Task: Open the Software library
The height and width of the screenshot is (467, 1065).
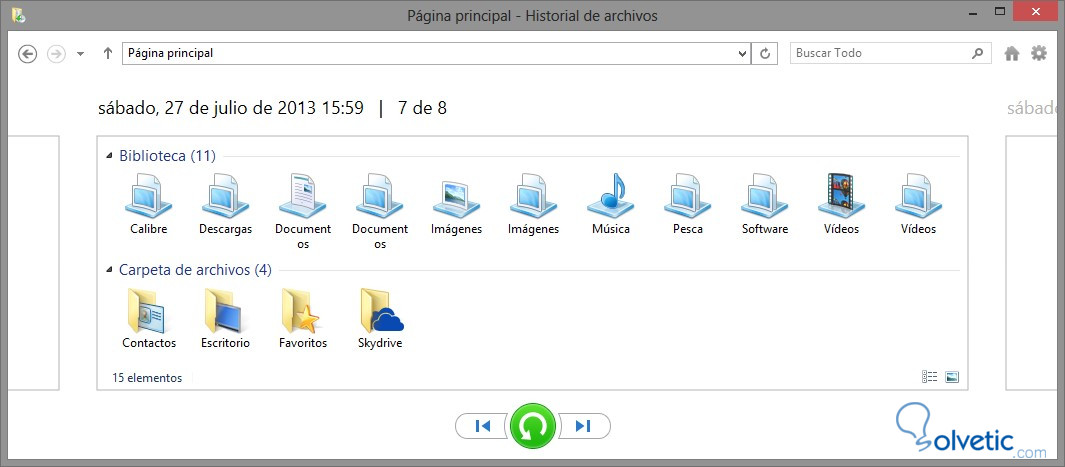Action: [x=765, y=204]
